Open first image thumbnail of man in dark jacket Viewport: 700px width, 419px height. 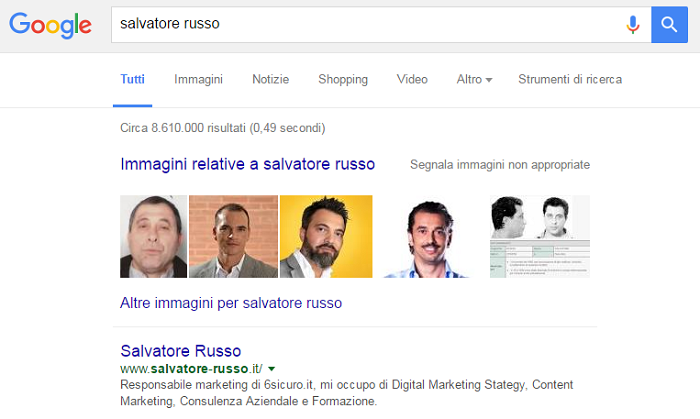point(154,236)
